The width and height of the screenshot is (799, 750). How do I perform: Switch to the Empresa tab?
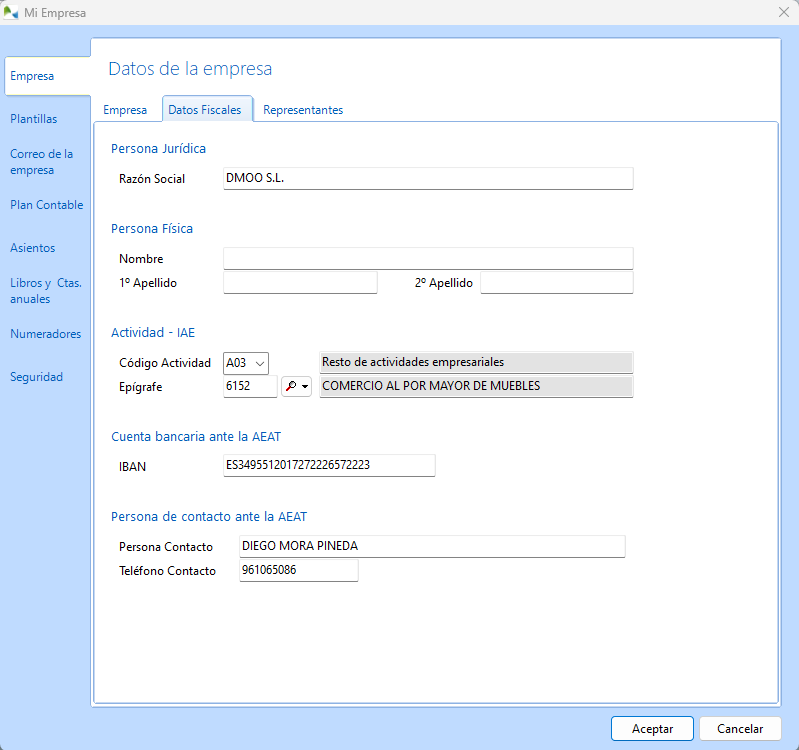coord(125,110)
